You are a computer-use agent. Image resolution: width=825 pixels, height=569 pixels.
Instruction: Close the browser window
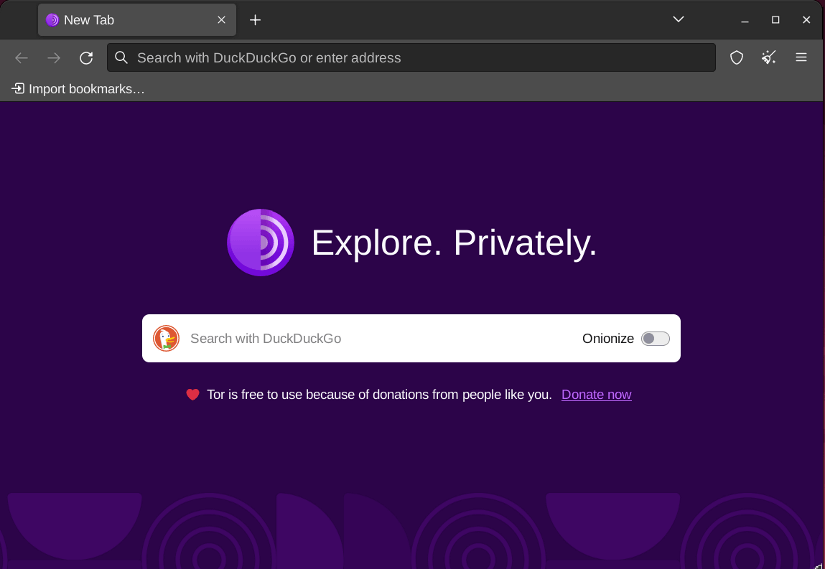click(x=806, y=20)
